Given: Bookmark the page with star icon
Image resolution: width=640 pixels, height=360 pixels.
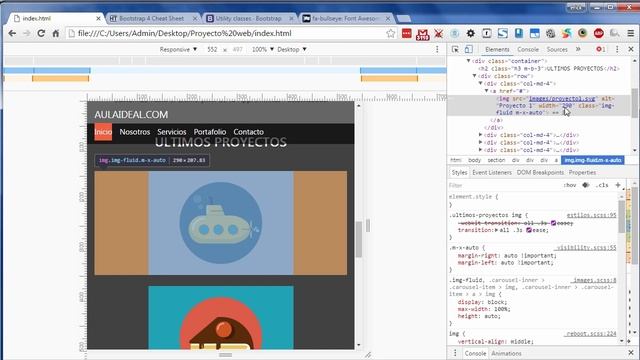Looking at the screenshot, I should 391,33.
